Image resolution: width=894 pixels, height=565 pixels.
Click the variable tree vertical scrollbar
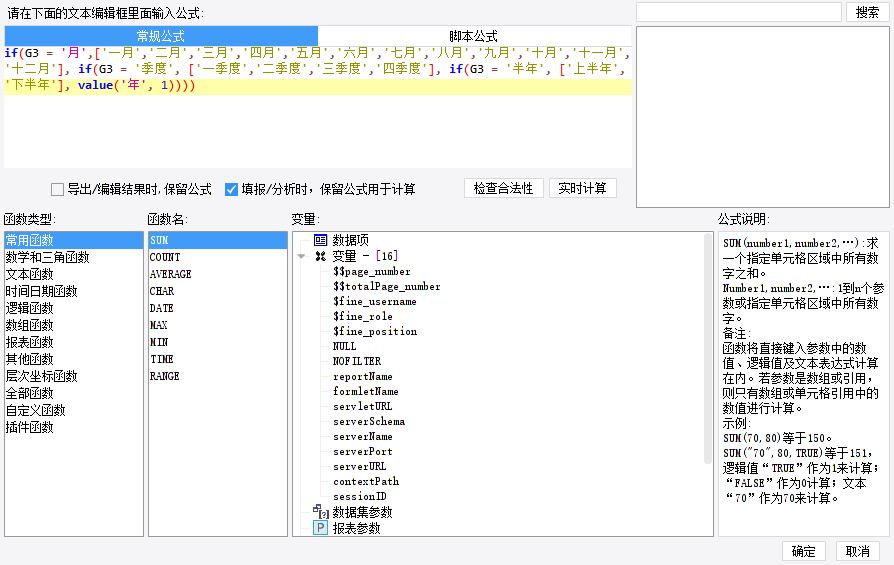click(x=709, y=348)
